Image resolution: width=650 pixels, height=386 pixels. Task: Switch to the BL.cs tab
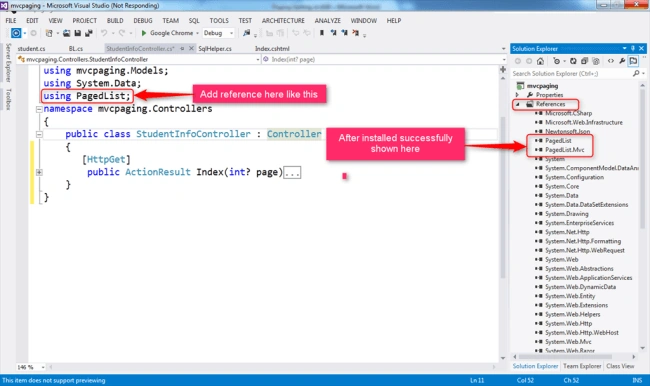coord(76,49)
